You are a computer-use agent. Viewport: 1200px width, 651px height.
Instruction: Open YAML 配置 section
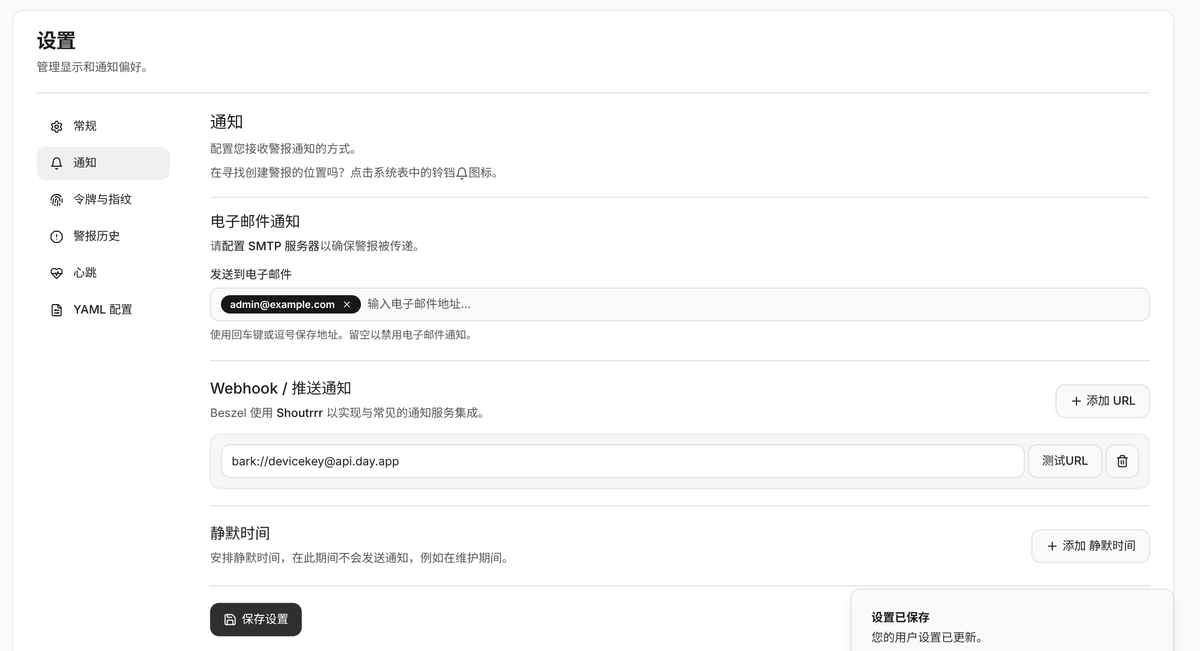[x=103, y=310]
